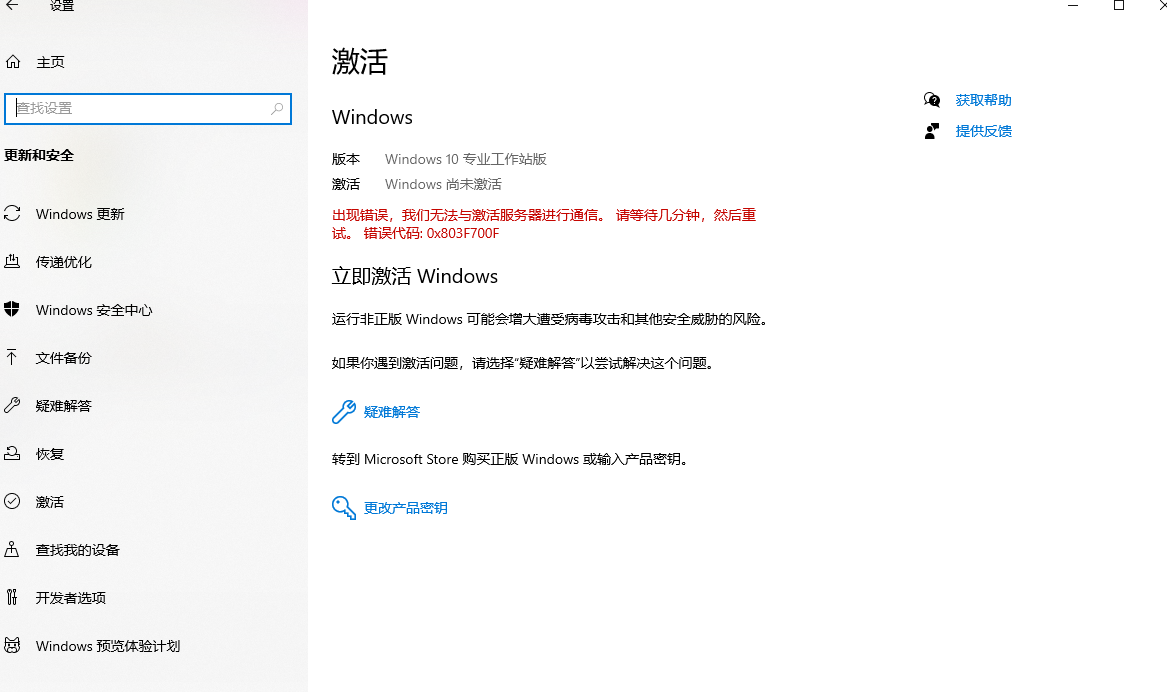The height and width of the screenshot is (692, 1167).
Task: Click the sidebar 疑难解答 wrench icon
Action: [12, 406]
